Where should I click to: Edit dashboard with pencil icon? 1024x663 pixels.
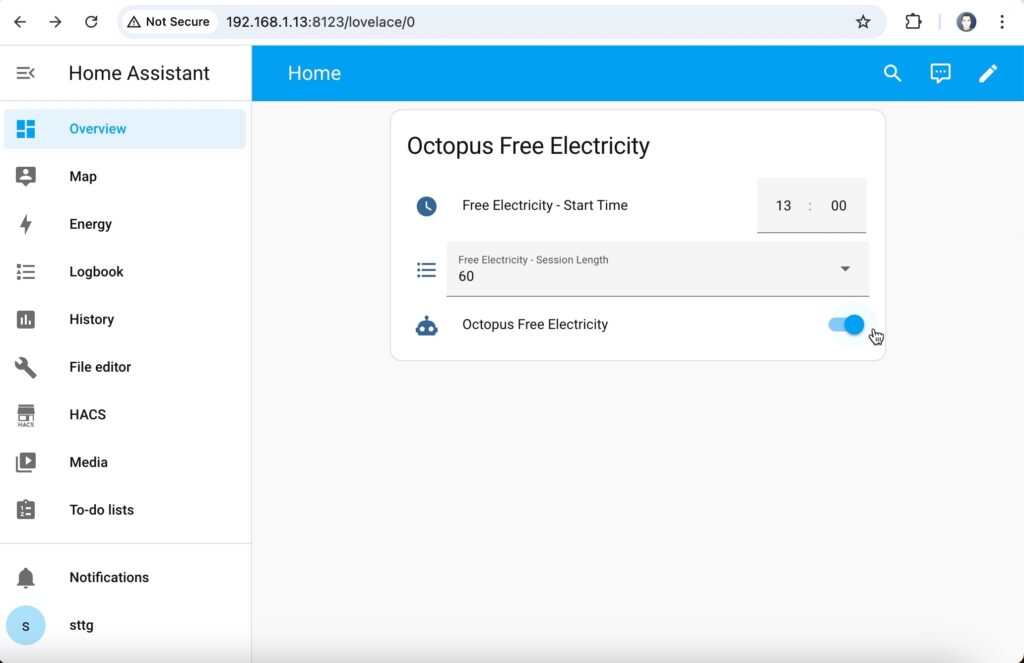pyautogui.click(x=987, y=73)
